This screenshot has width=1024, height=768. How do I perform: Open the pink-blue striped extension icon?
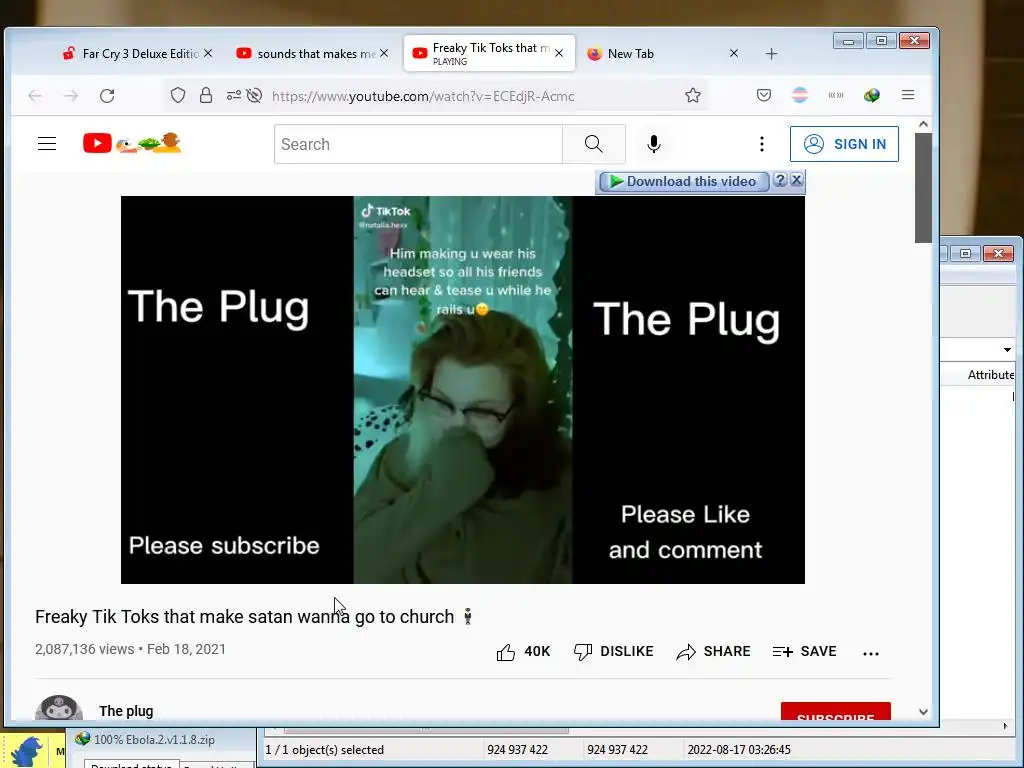pyautogui.click(x=800, y=96)
